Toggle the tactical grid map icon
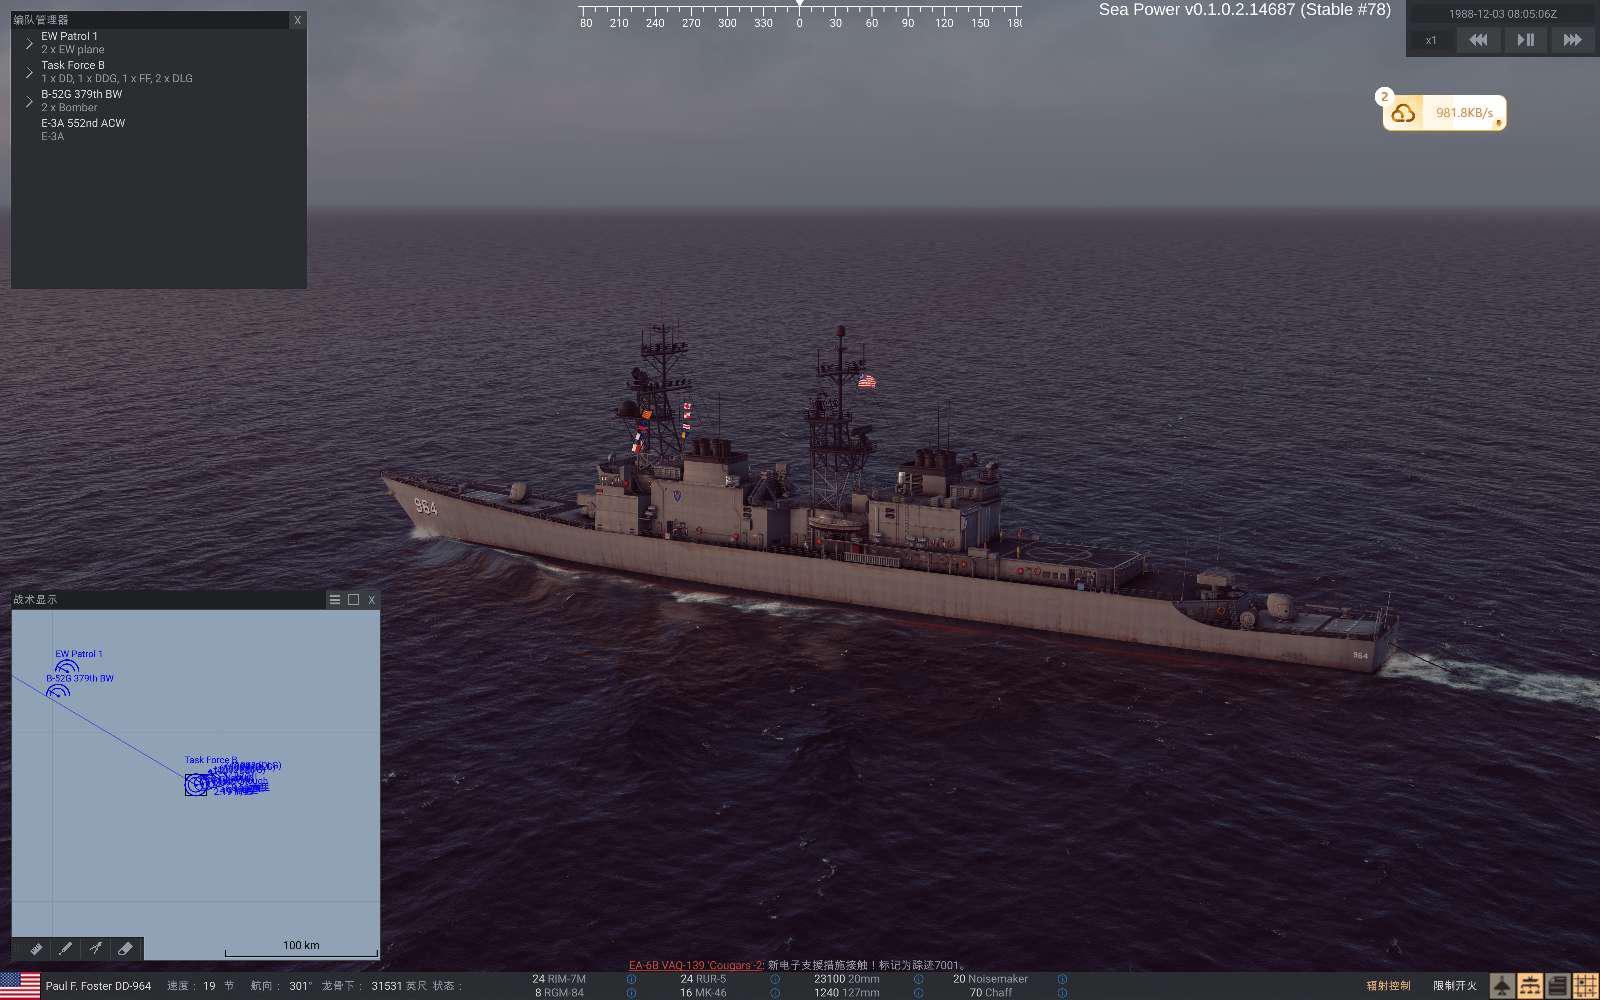Image resolution: width=1600 pixels, height=1000 pixels. point(1585,986)
